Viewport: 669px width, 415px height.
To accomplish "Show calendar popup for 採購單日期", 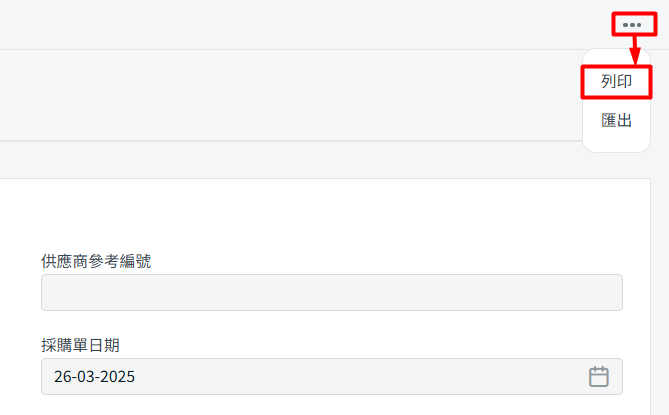I will point(599,377).
